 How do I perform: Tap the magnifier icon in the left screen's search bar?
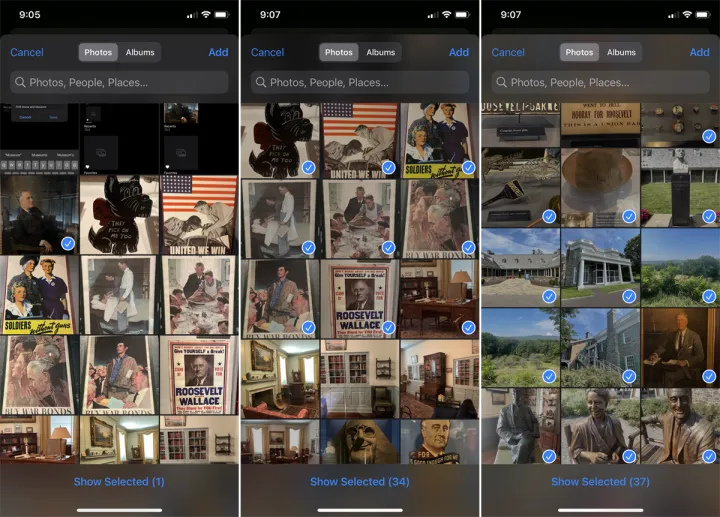point(20,83)
